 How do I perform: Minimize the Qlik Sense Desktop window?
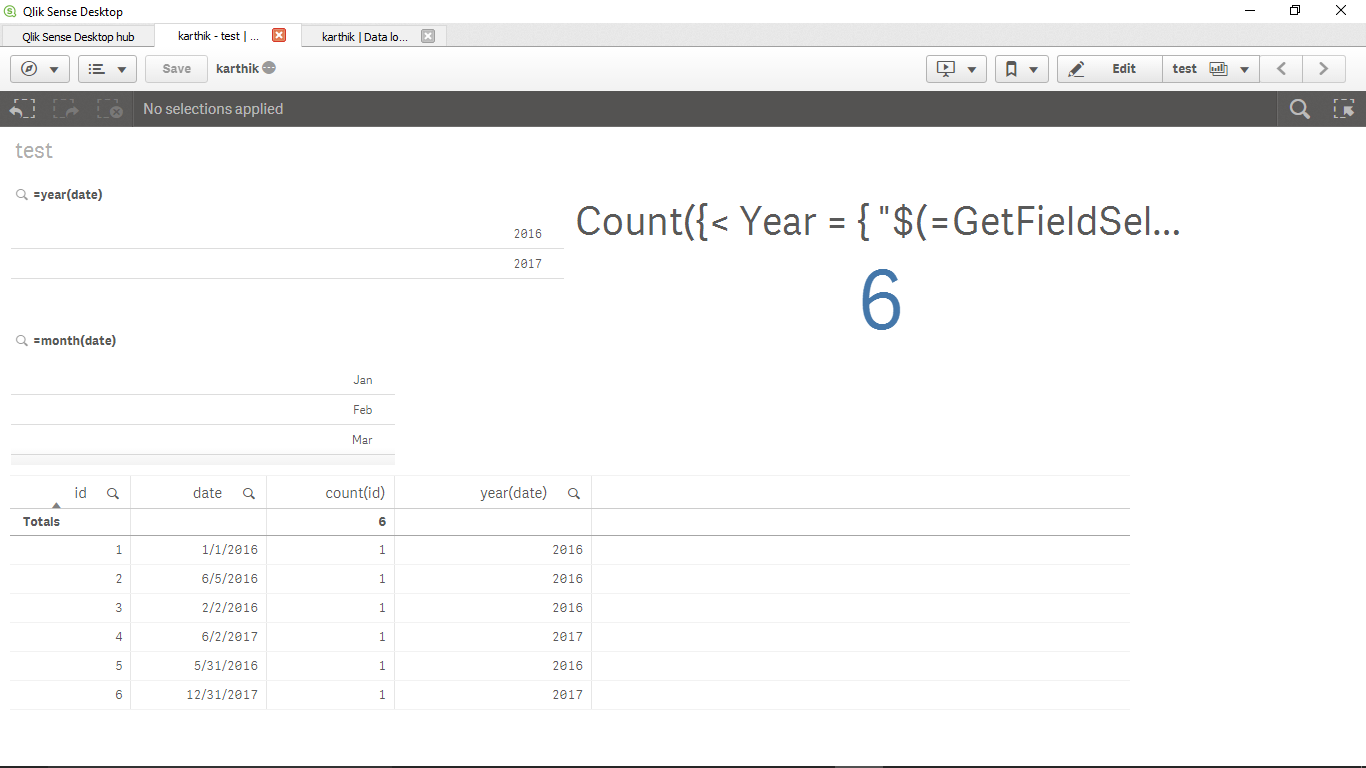point(1250,11)
